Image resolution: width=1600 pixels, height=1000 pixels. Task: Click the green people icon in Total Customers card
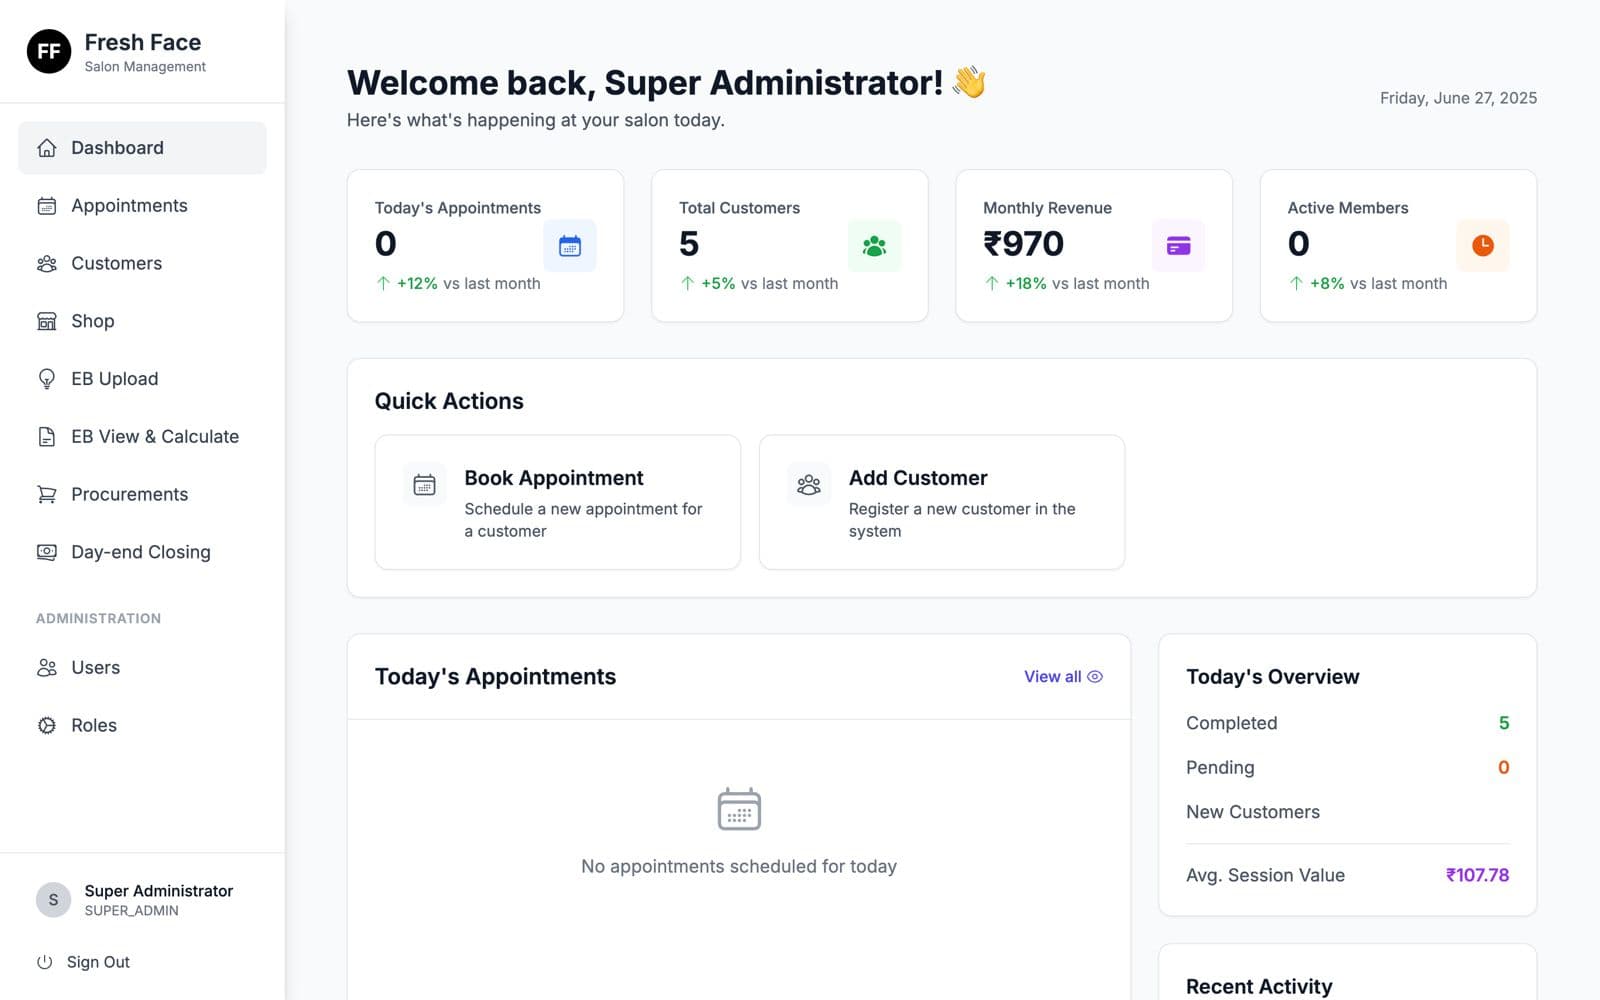[x=874, y=246]
